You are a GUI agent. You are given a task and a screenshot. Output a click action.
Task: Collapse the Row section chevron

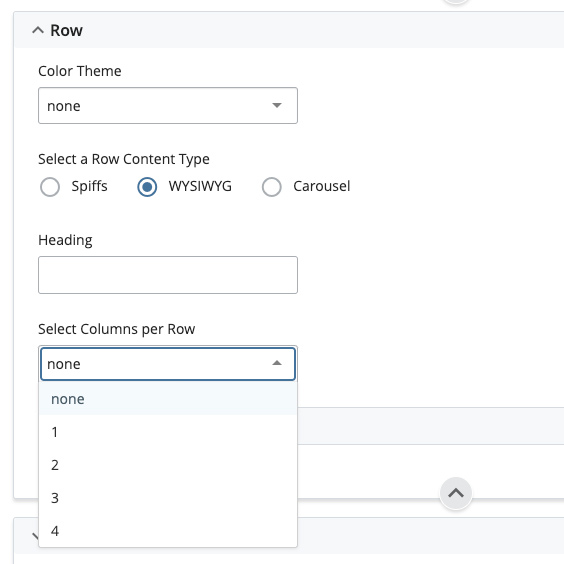(38, 30)
